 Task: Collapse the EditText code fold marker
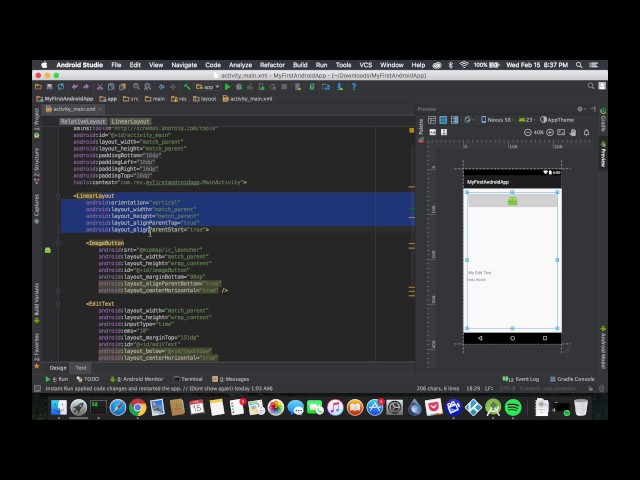58,304
